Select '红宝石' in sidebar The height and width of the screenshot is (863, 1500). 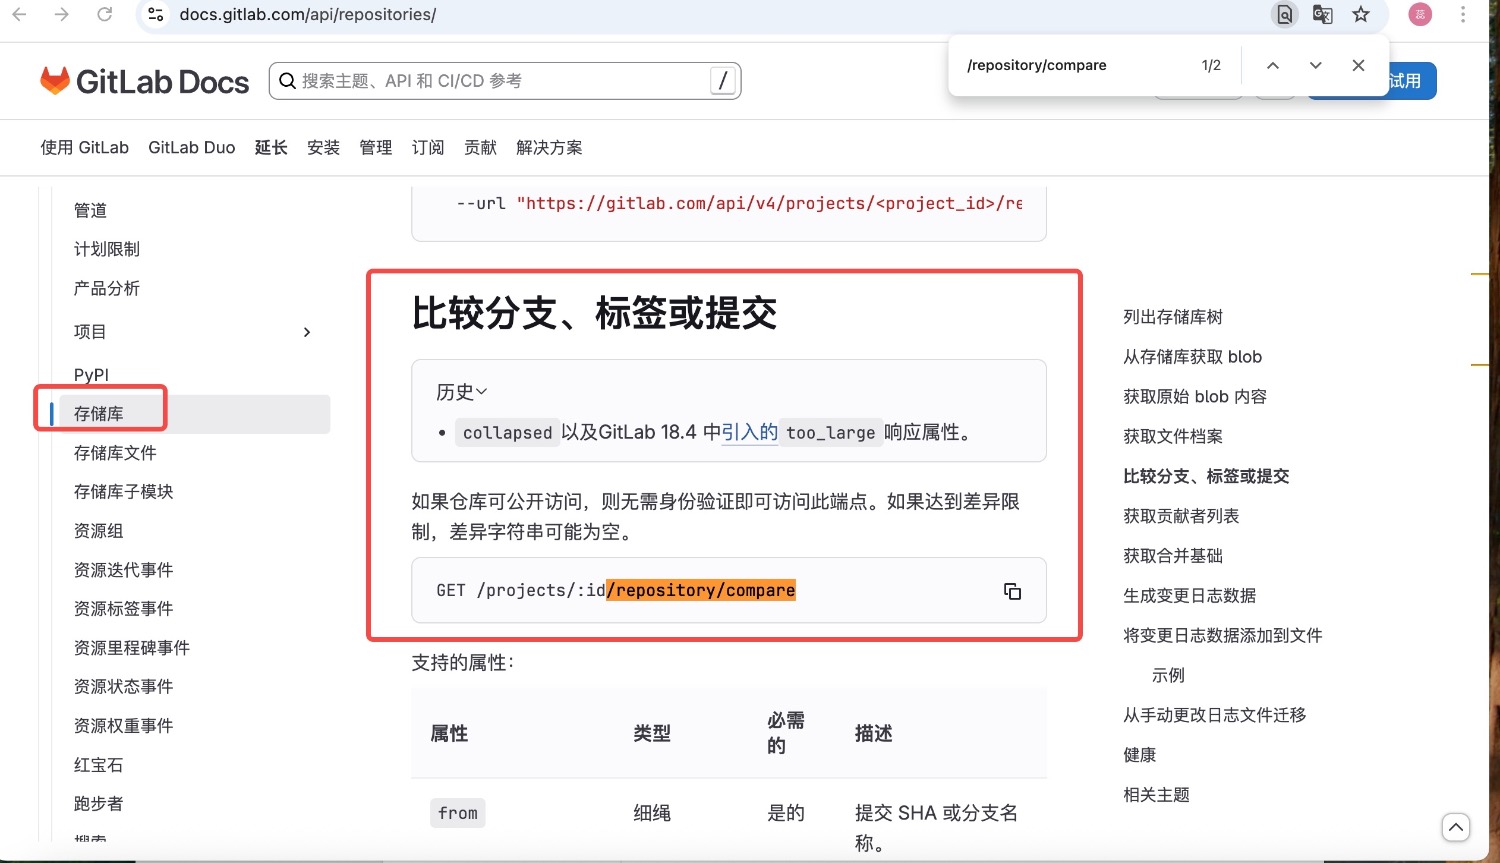click(x=99, y=765)
